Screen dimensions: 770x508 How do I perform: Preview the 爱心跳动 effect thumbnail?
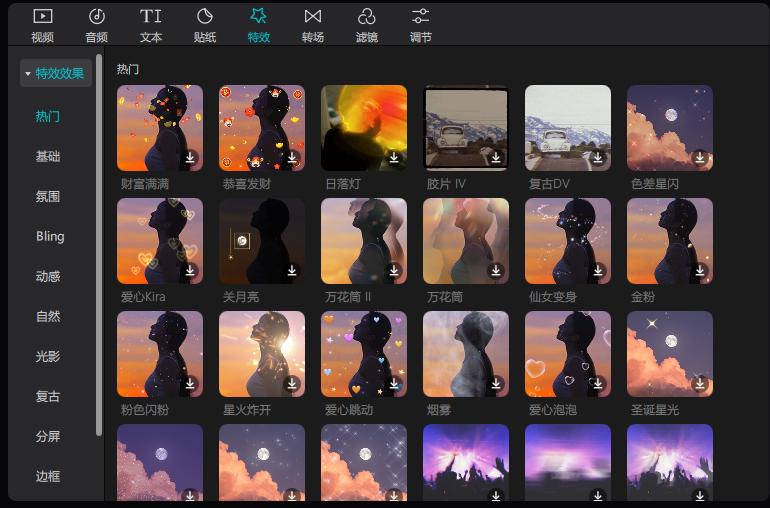tap(364, 354)
